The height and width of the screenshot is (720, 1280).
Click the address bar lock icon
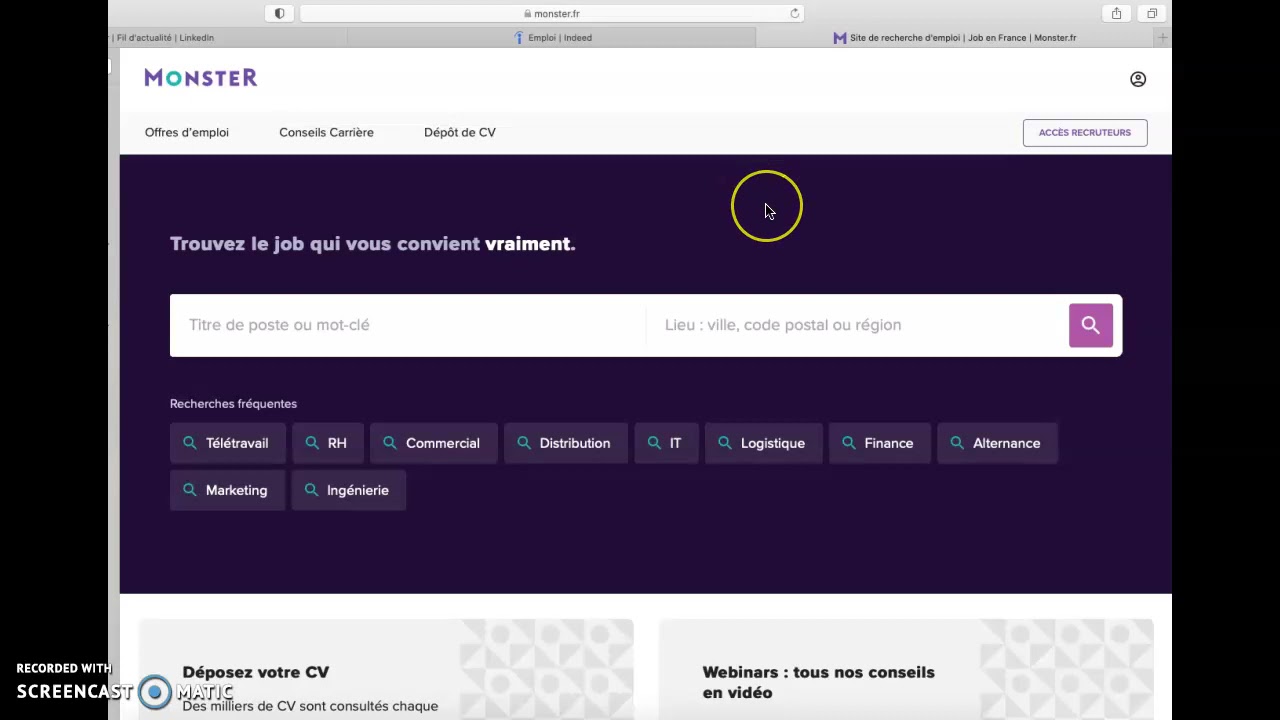[528, 14]
